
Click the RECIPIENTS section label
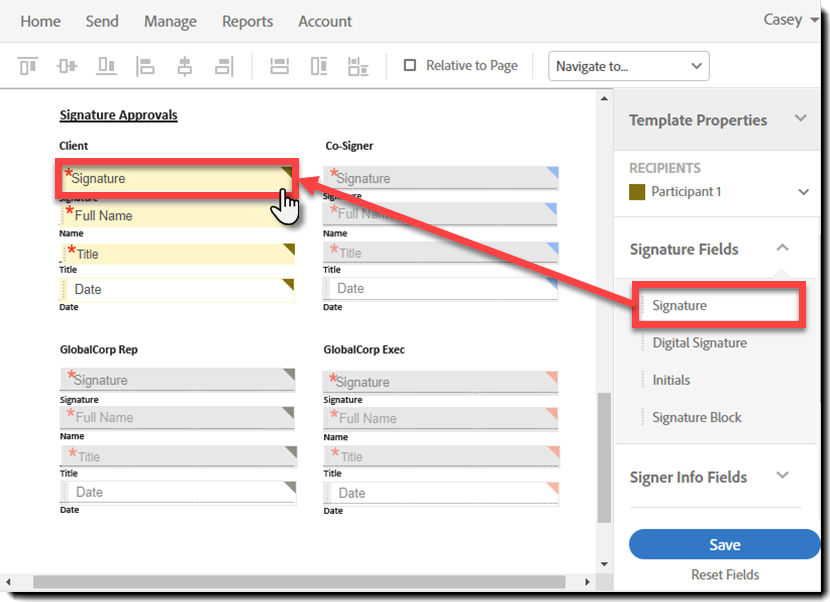point(665,168)
